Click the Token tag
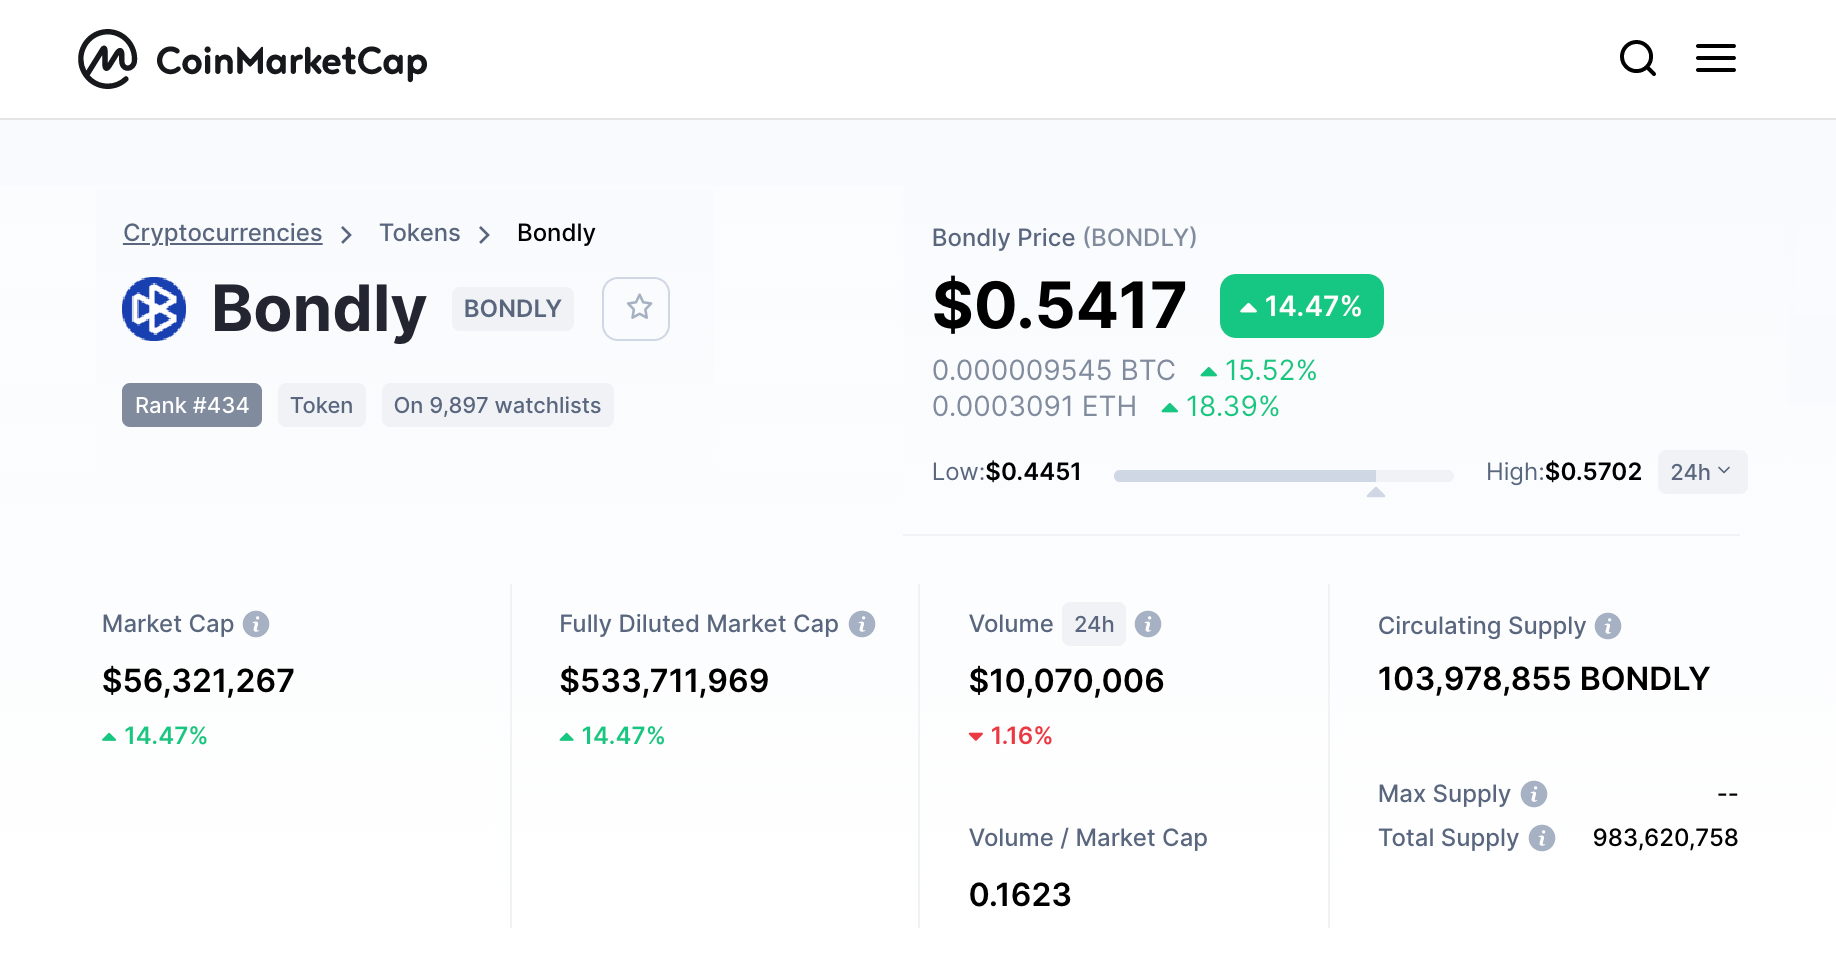1836x964 pixels. [322, 405]
